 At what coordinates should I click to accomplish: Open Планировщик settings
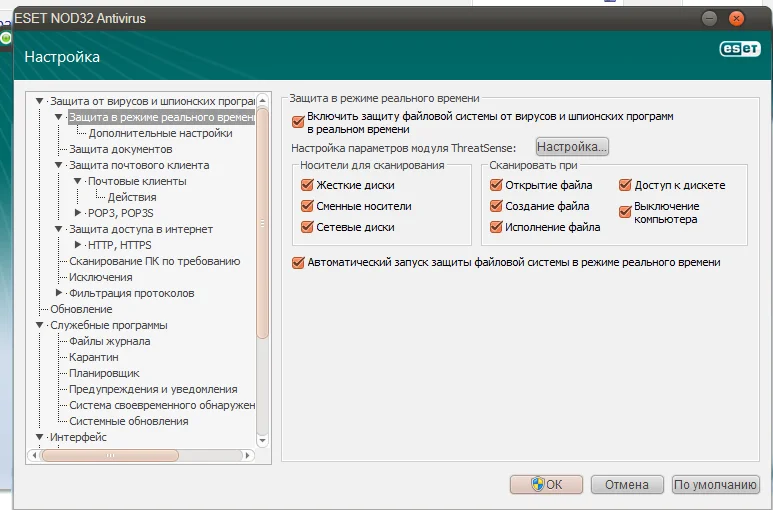pos(104,374)
